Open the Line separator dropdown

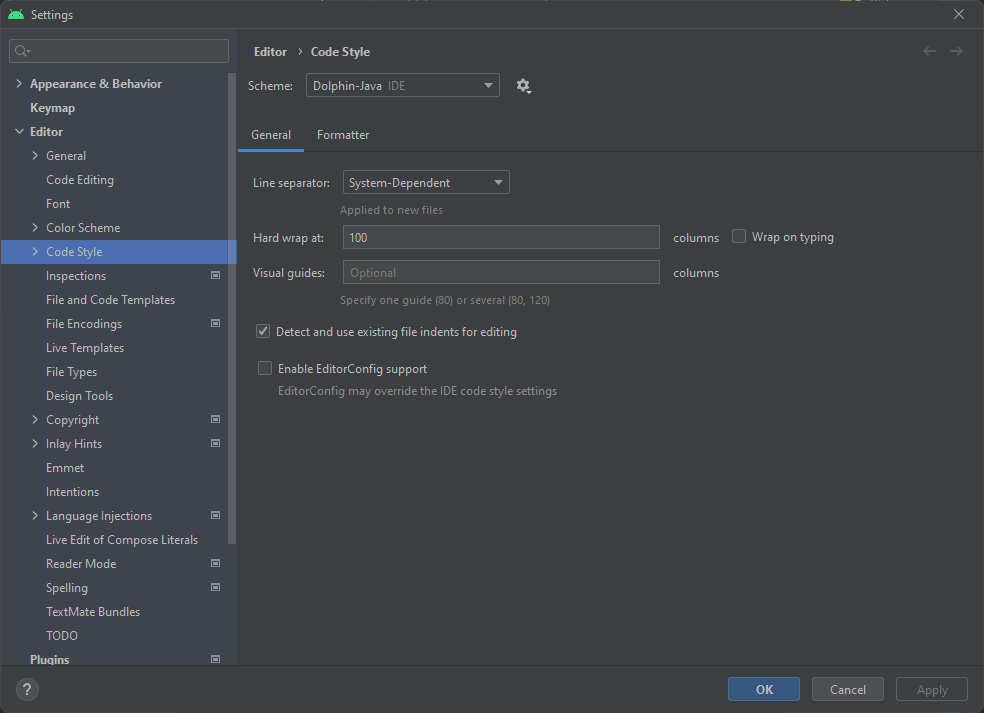pyautogui.click(x=426, y=183)
